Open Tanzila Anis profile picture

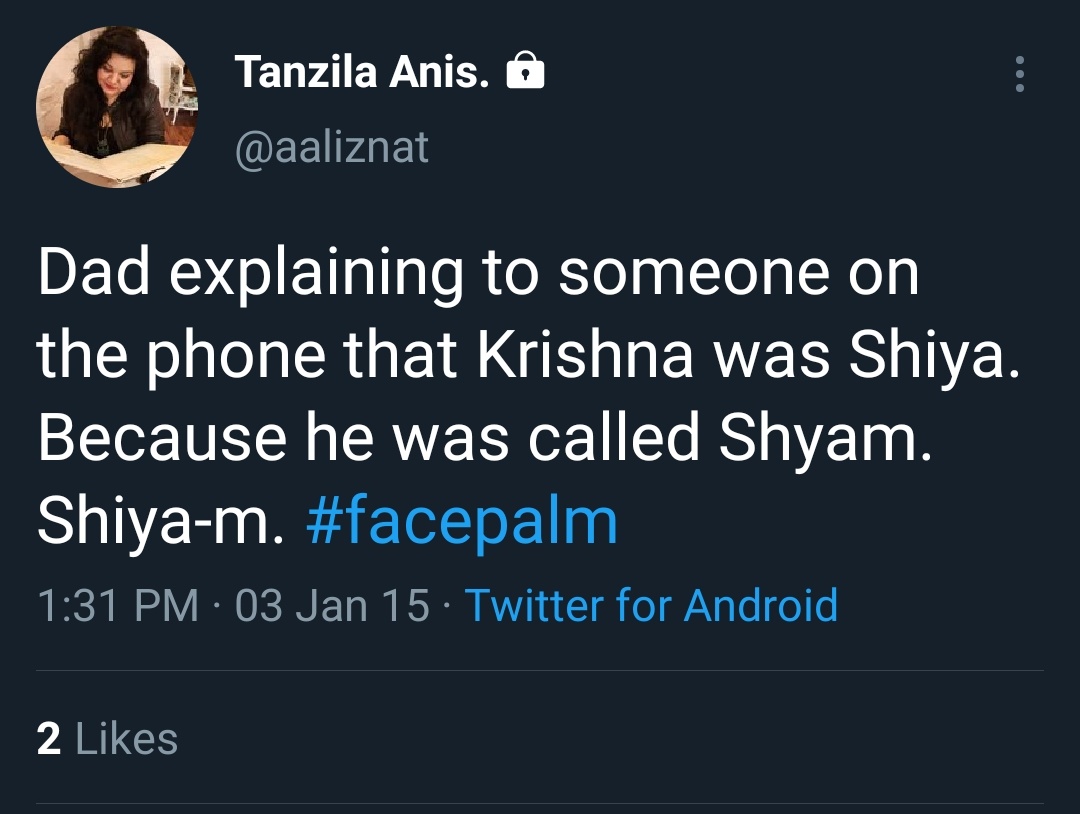click(x=116, y=107)
